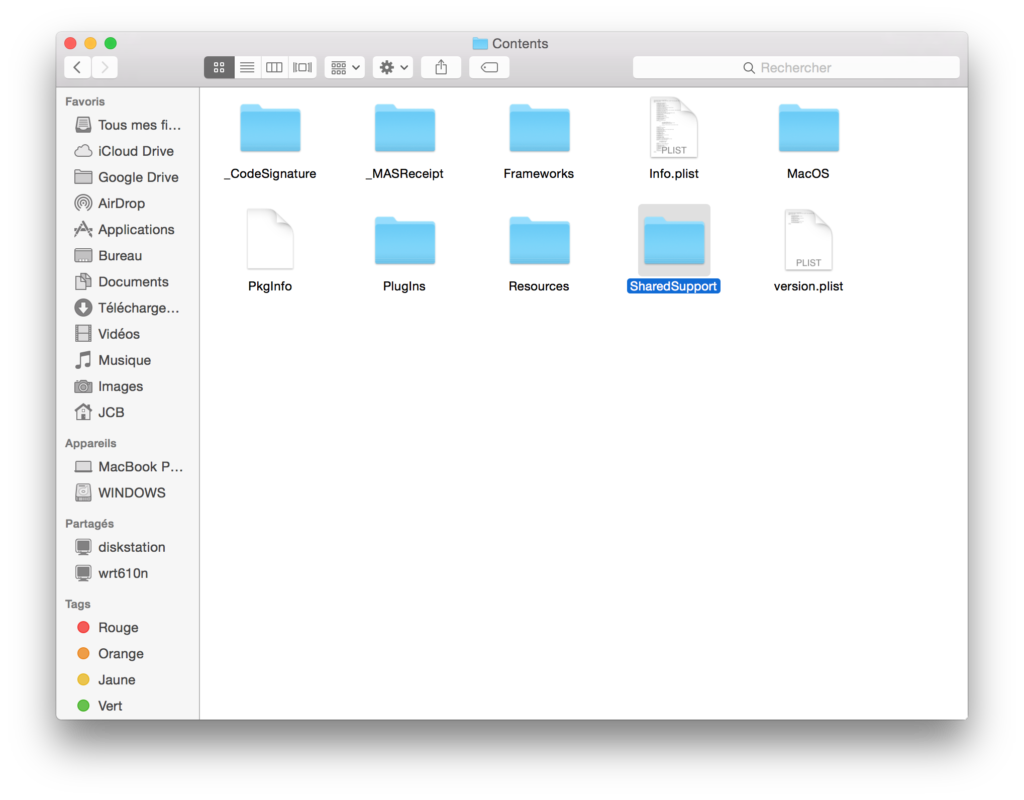This screenshot has width=1024, height=800.
Task: Click the Partagés section header
Action: click(x=89, y=523)
